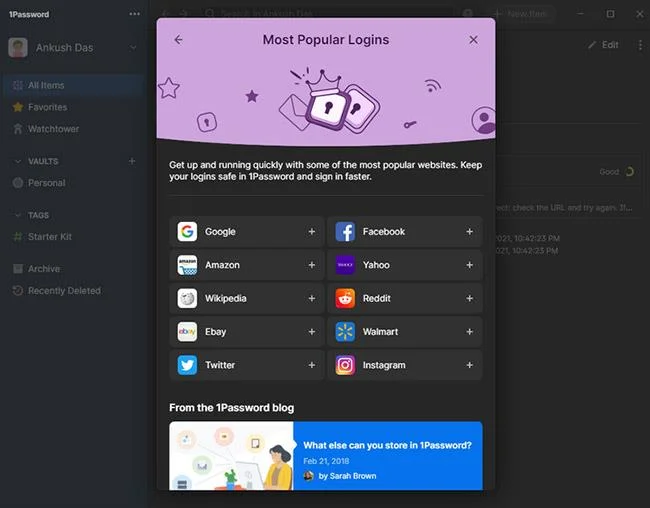Collapse the TAGS section chevron

(18, 215)
